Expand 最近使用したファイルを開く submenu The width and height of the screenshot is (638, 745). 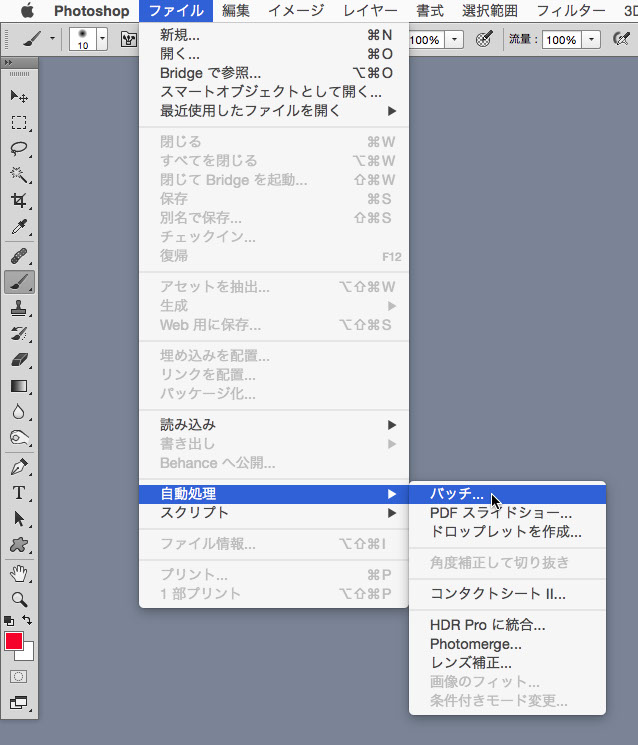coord(274,111)
